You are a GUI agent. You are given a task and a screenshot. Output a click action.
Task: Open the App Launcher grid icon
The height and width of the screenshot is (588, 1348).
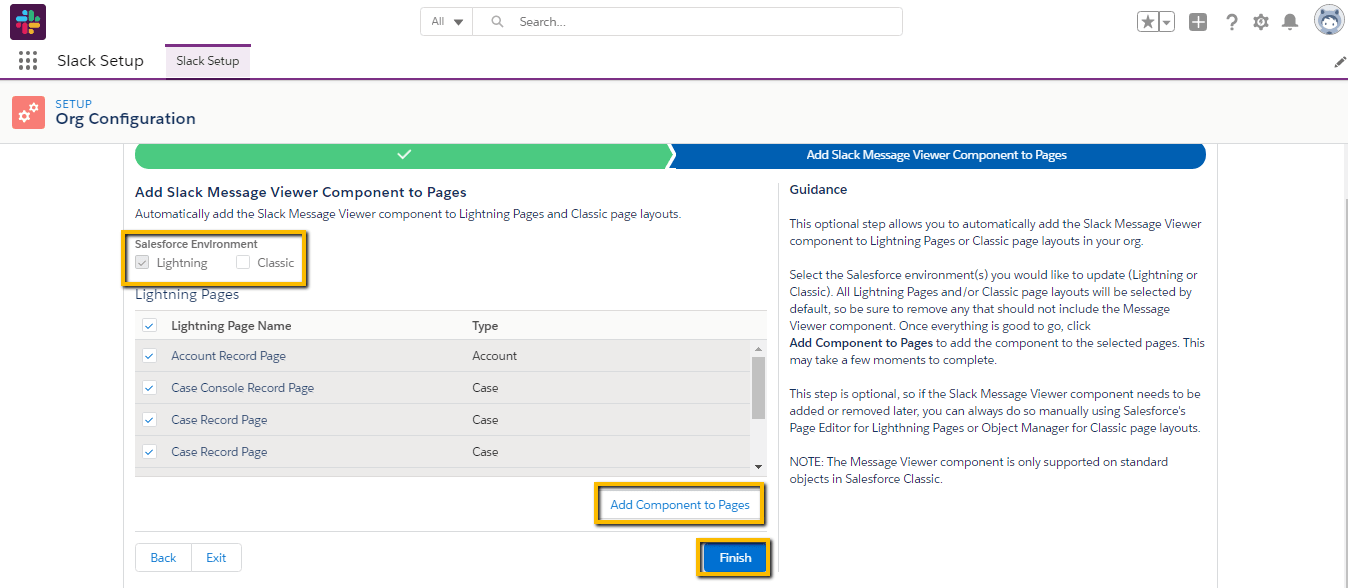click(x=28, y=61)
